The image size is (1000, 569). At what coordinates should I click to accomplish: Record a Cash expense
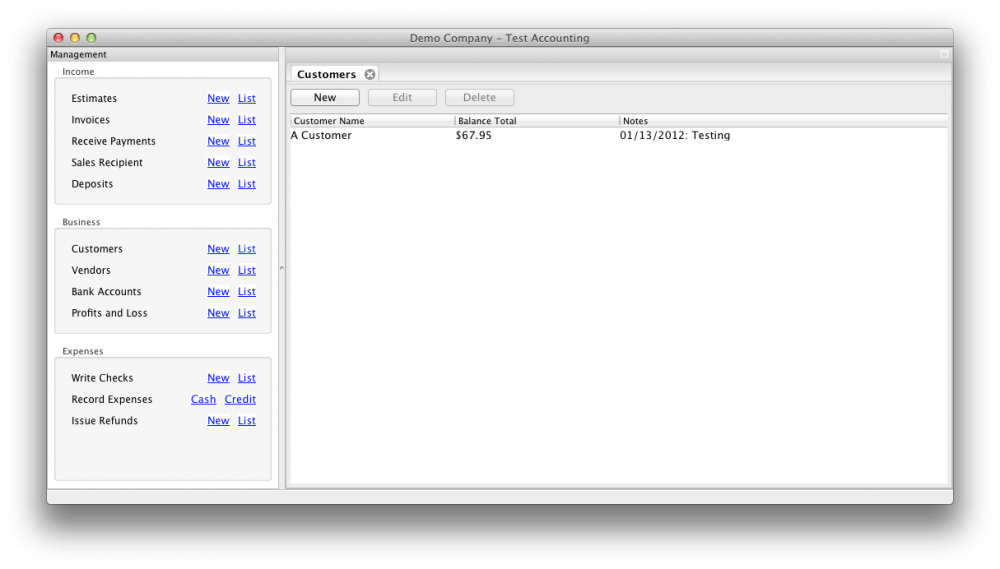point(203,399)
